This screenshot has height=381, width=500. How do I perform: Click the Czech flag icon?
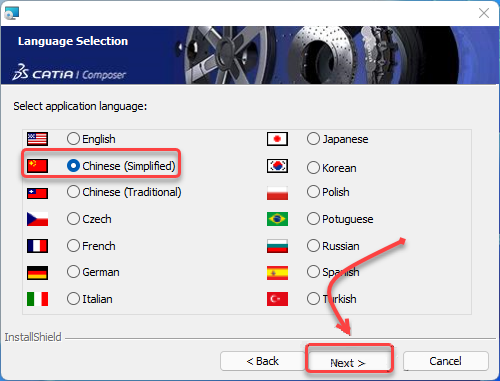click(37, 219)
